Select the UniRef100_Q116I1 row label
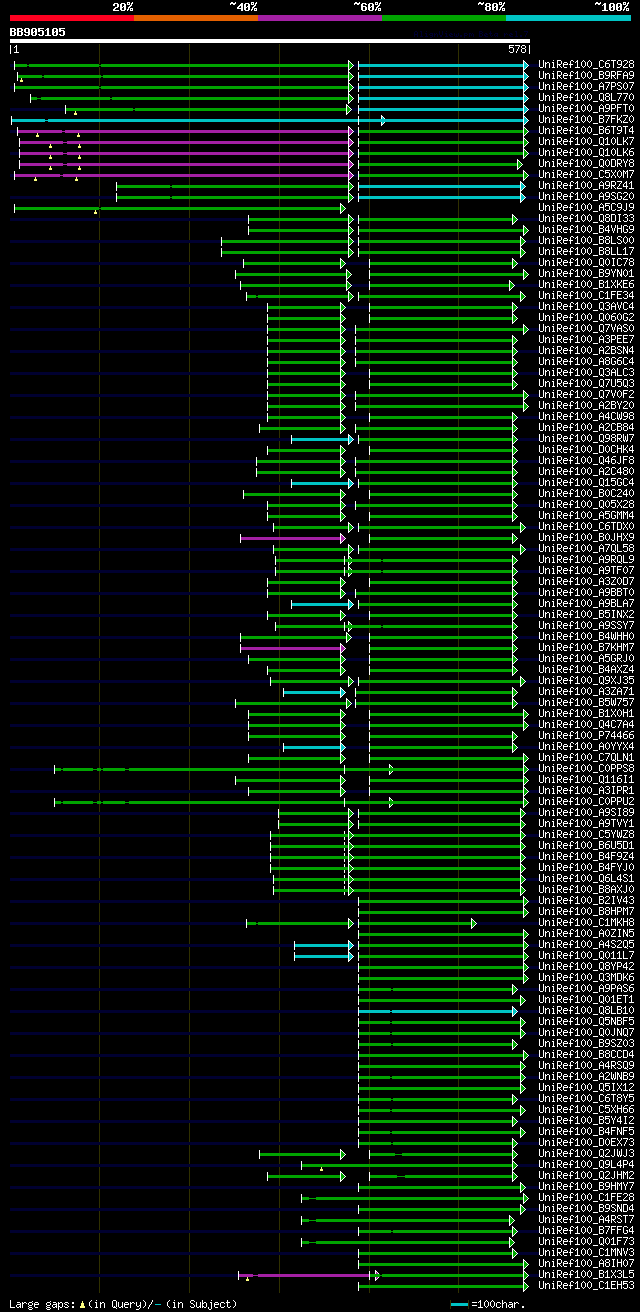This screenshot has height=1312, width=640. [586, 779]
